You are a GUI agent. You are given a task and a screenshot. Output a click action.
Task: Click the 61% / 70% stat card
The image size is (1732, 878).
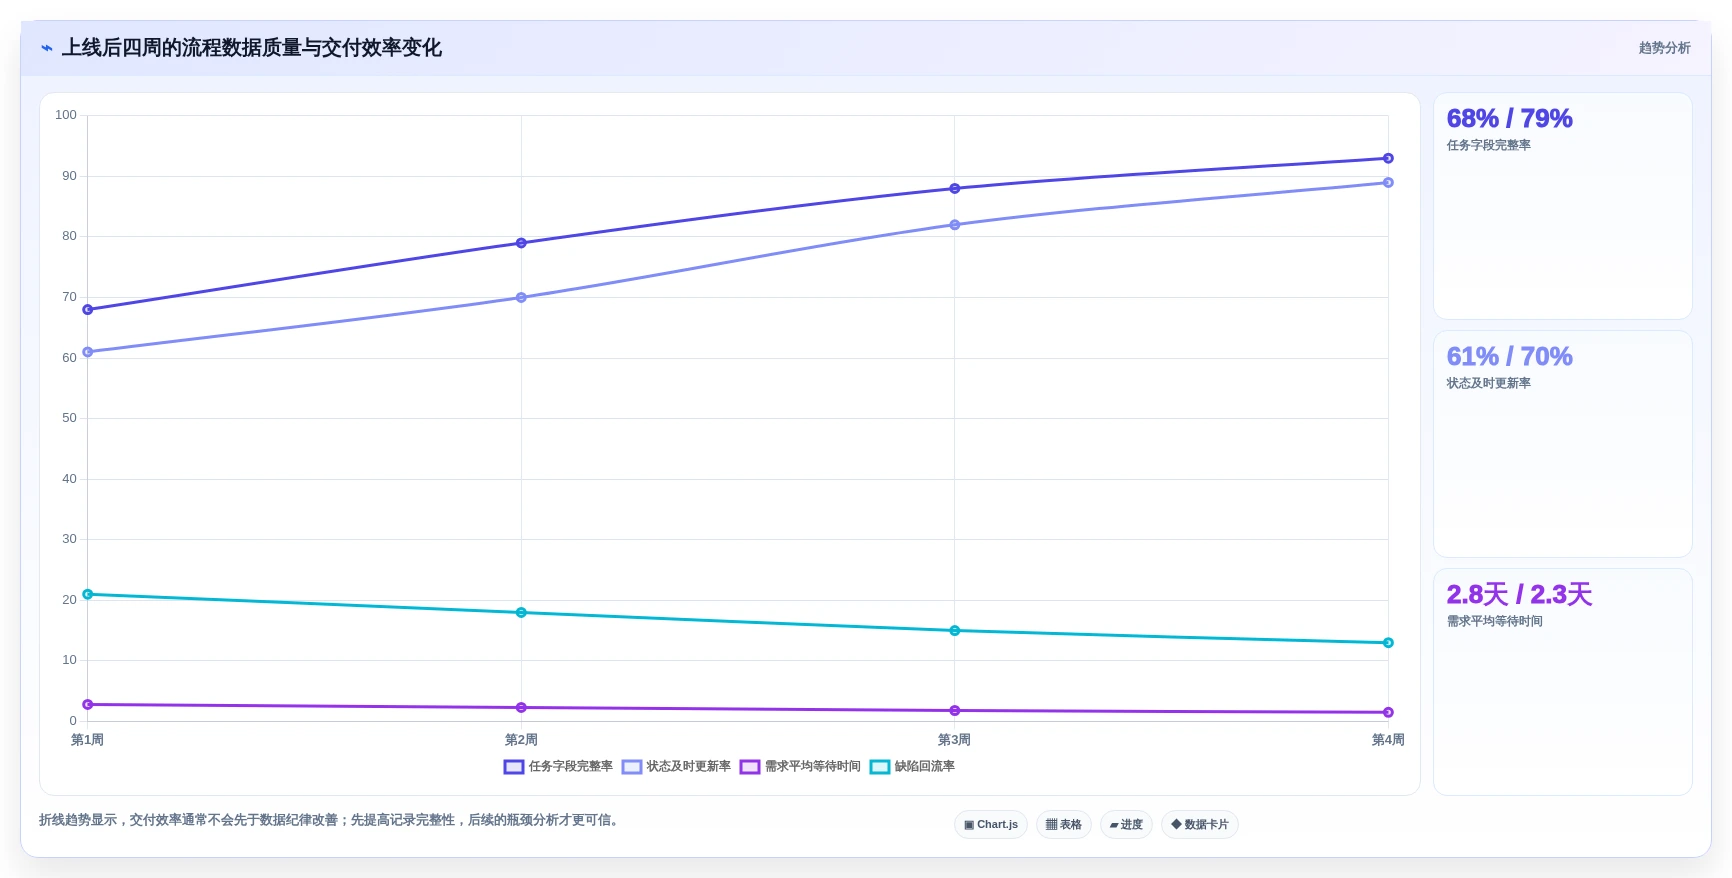[1563, 444]
